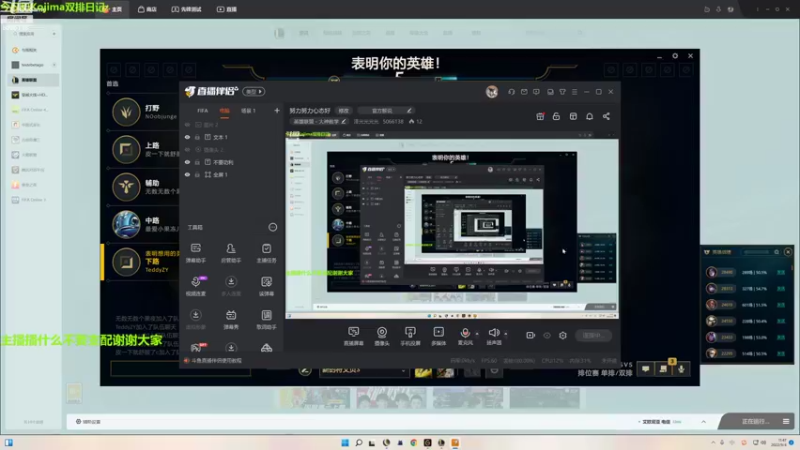Mute the 麦克风 microphone icon

(x=465, y=333)
